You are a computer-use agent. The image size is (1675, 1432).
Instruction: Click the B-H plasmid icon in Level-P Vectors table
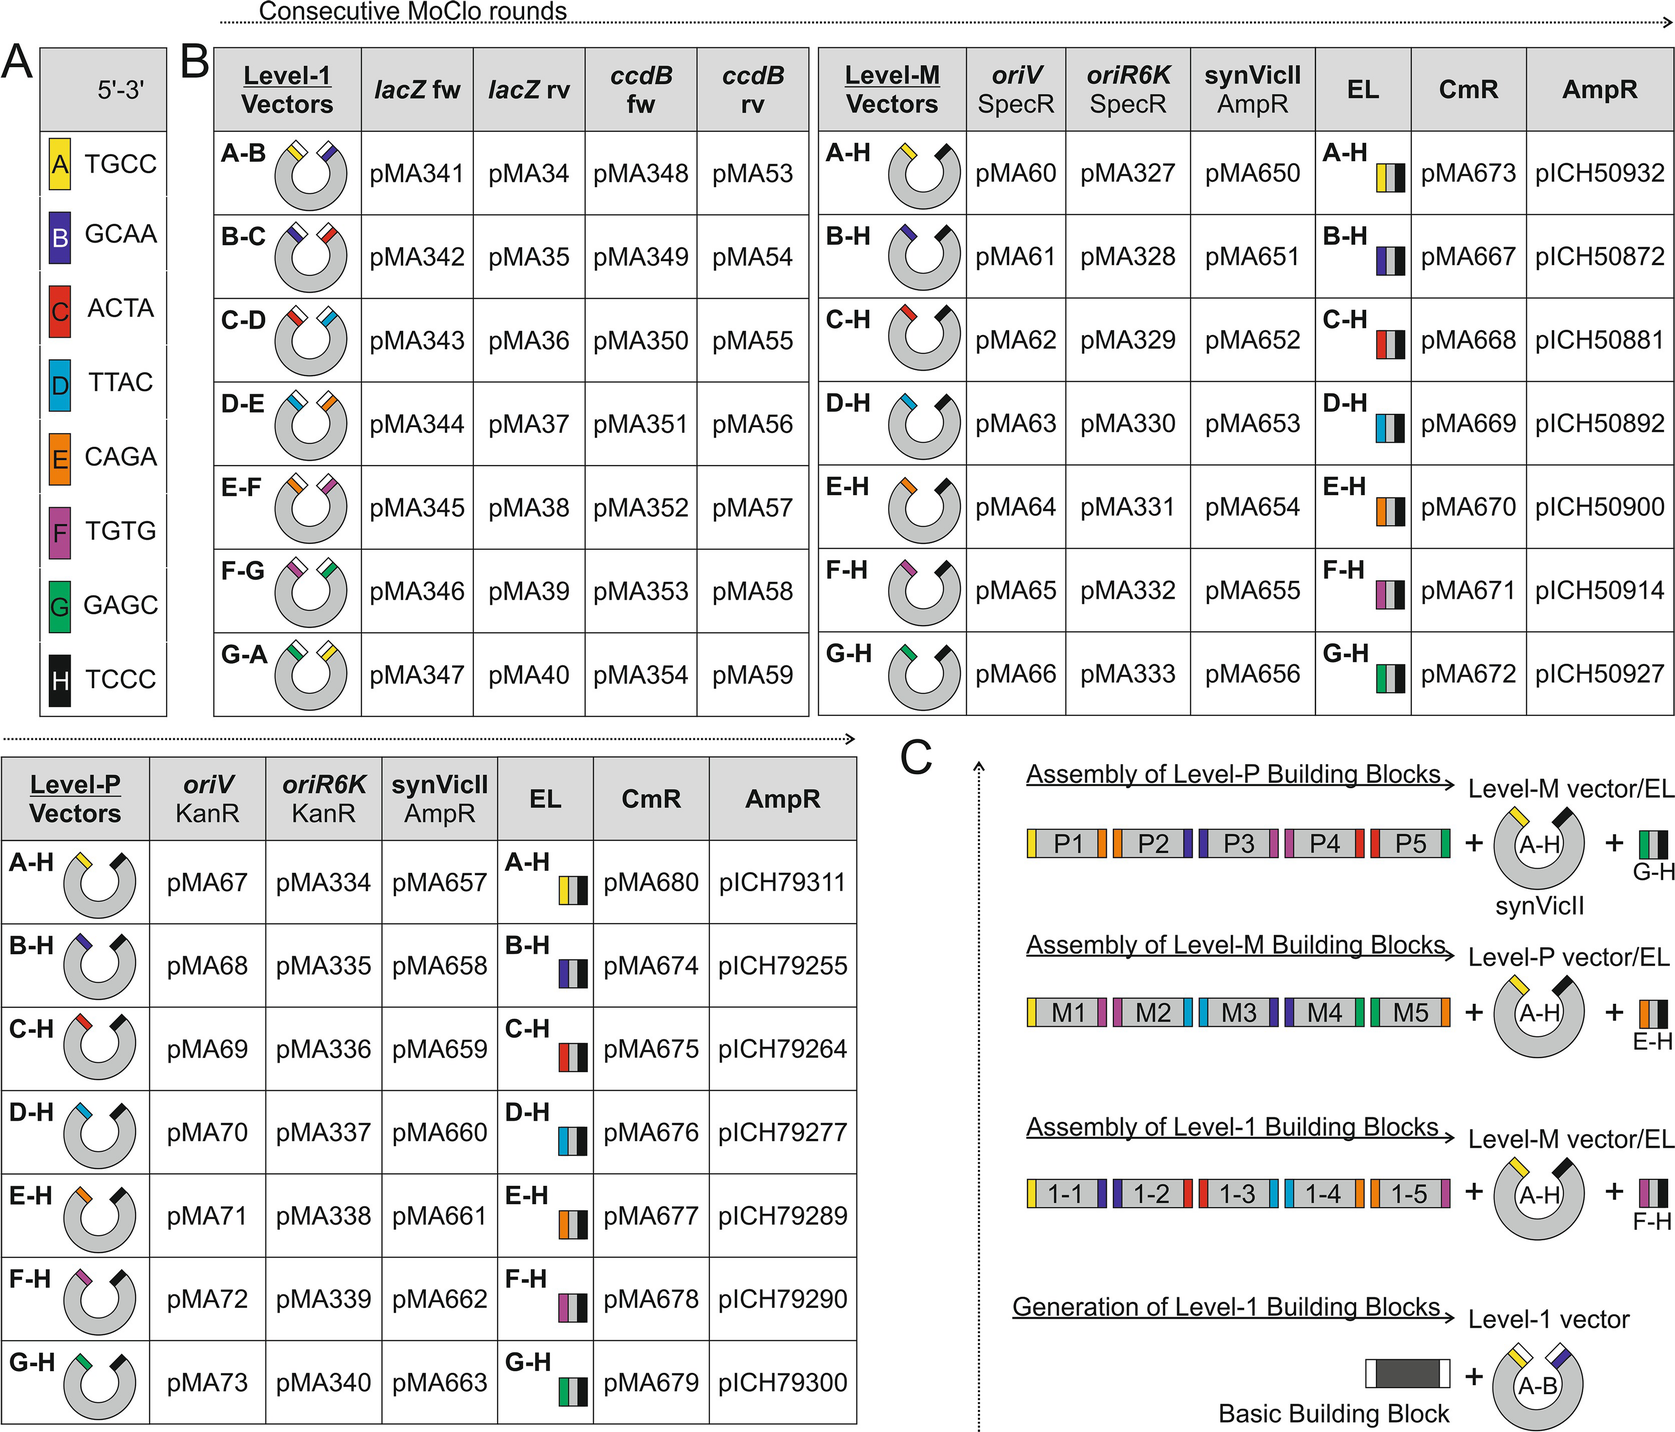click(x=99, y=965)
